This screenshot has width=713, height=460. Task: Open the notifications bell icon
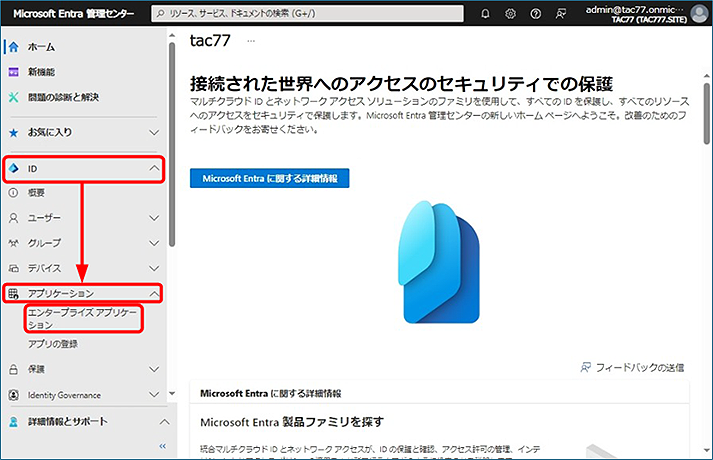tap(485, 14)
